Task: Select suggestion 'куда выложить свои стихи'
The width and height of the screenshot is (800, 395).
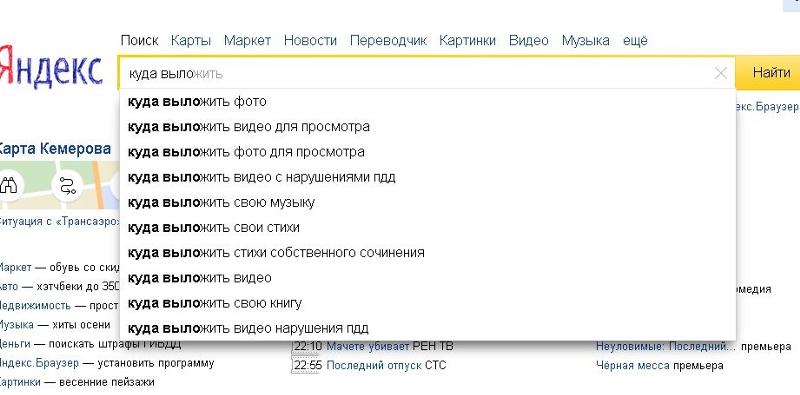Action: coord(428,228)
